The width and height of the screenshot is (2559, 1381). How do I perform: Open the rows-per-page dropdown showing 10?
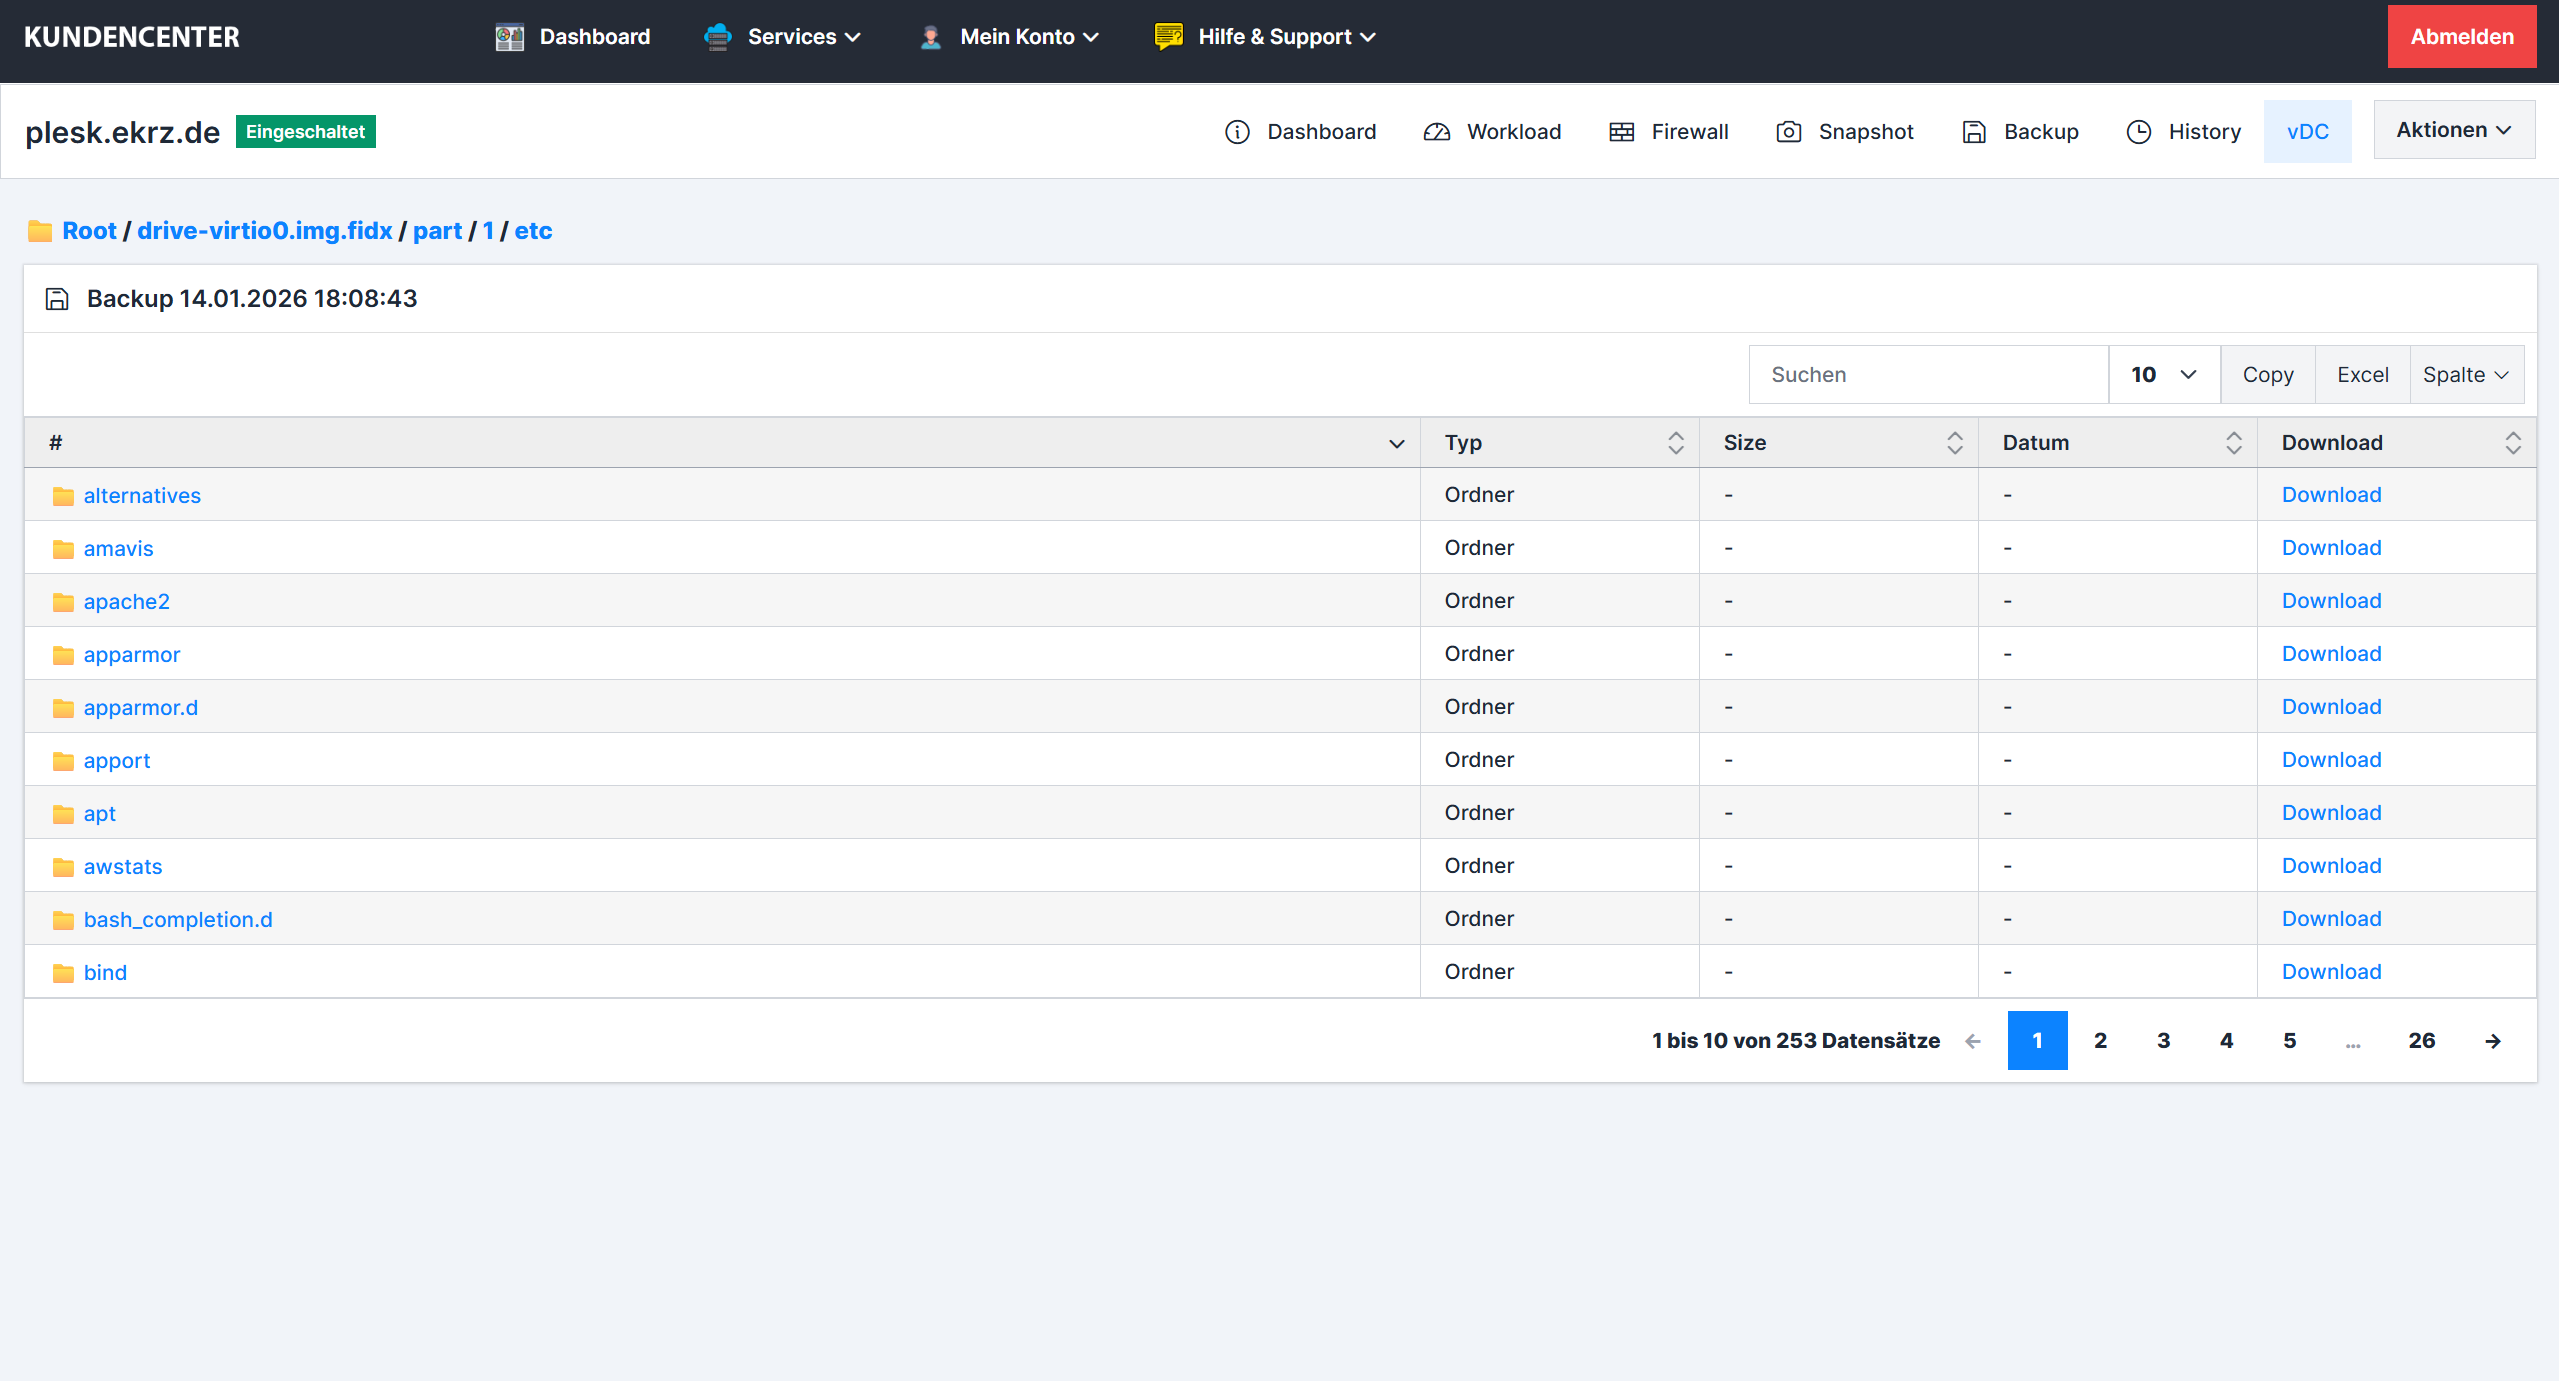[x=2164, y=375]
